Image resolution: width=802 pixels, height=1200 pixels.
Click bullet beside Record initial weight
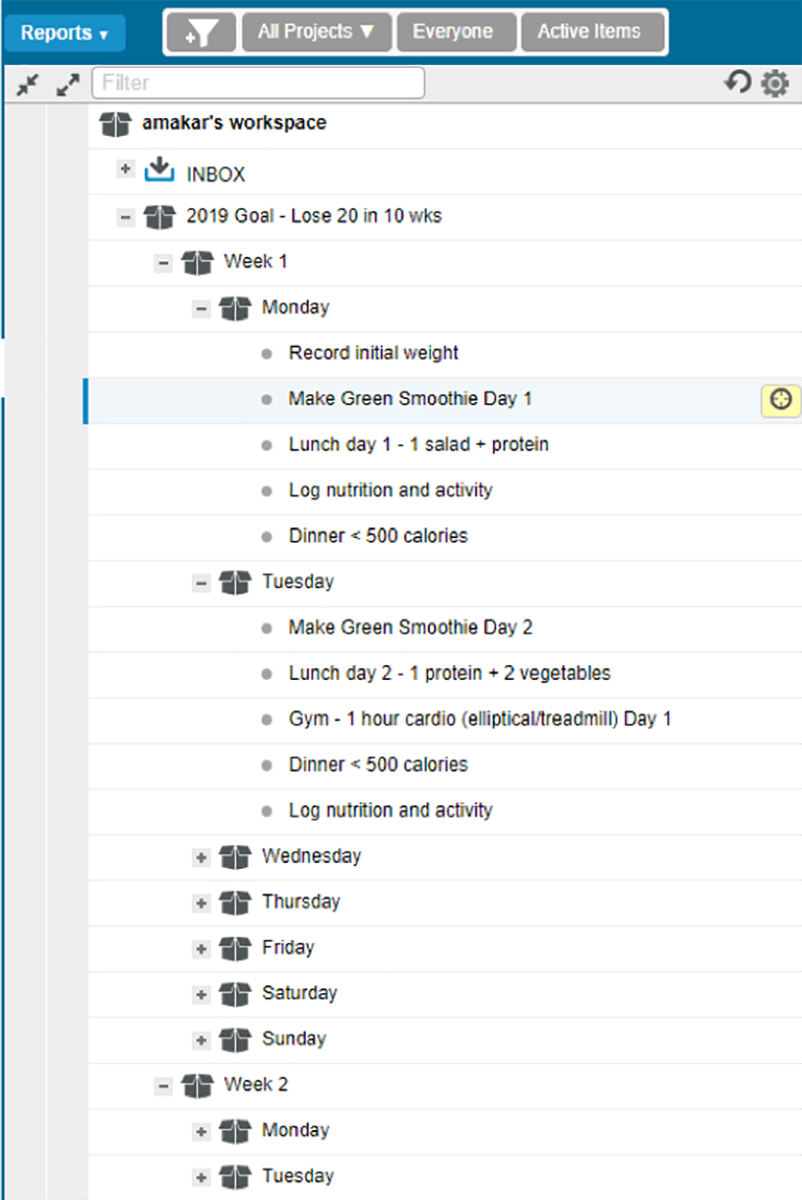pyautogui.click(x=266, y=354)
